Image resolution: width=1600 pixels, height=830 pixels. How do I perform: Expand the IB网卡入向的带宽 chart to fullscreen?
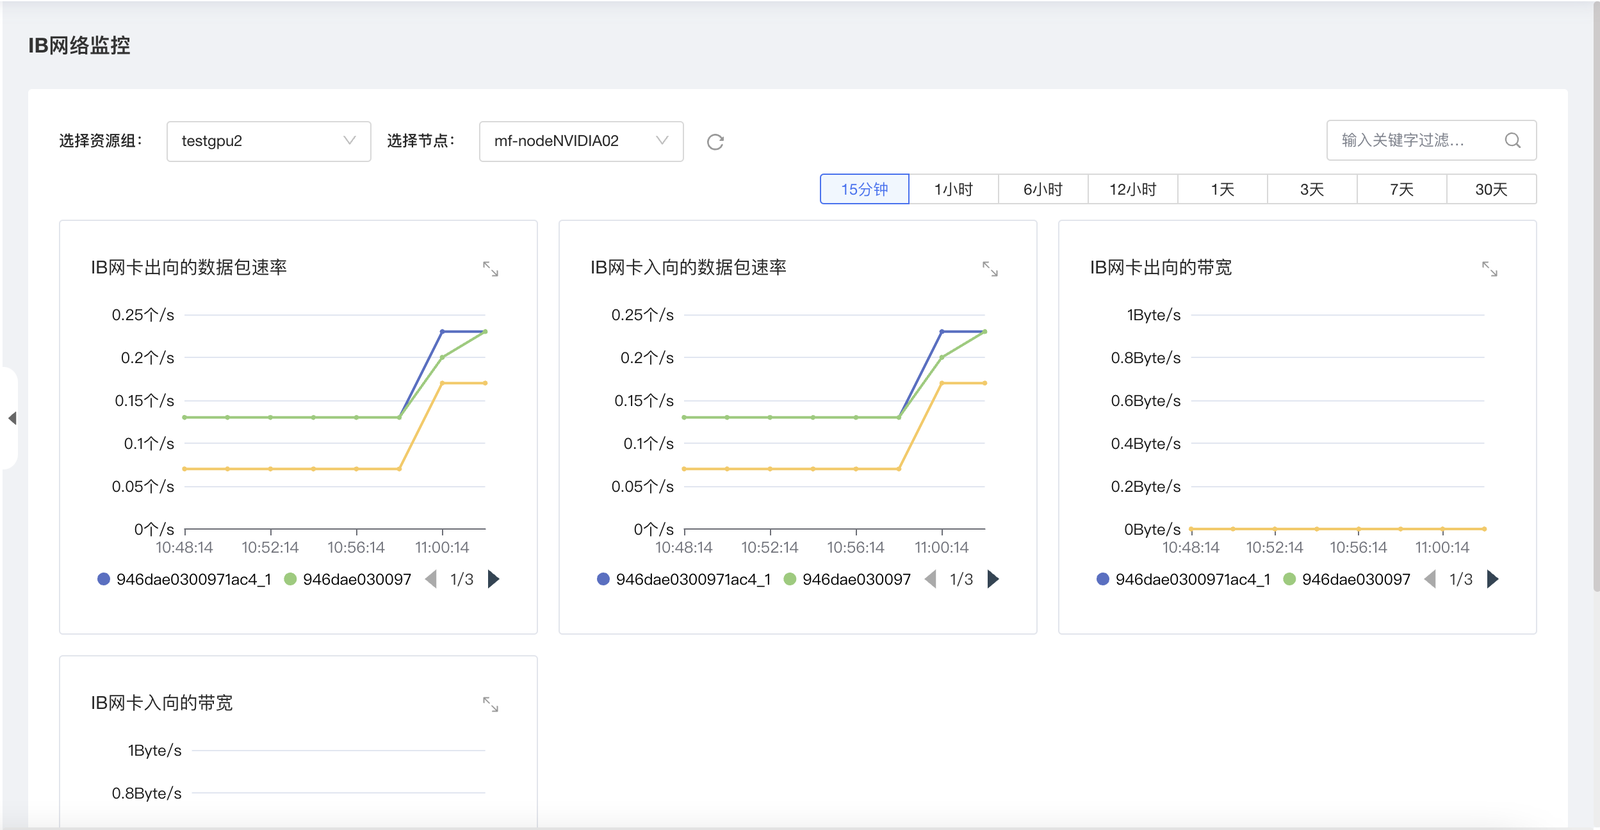point(490,705)
